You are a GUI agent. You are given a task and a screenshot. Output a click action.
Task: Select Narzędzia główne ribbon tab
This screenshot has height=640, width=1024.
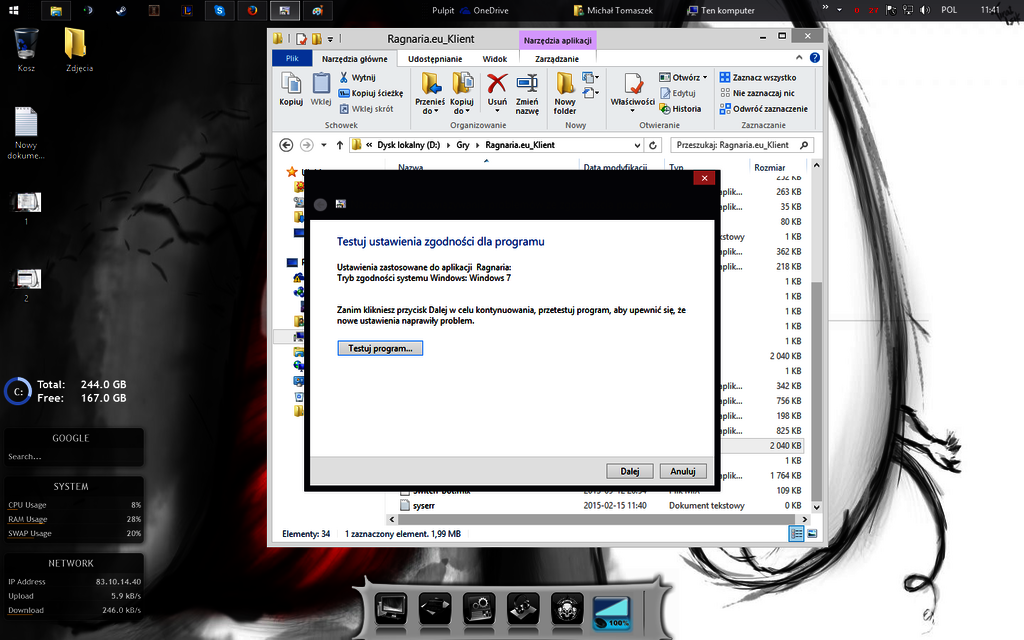pyautogui.click(x=355, y=59)
